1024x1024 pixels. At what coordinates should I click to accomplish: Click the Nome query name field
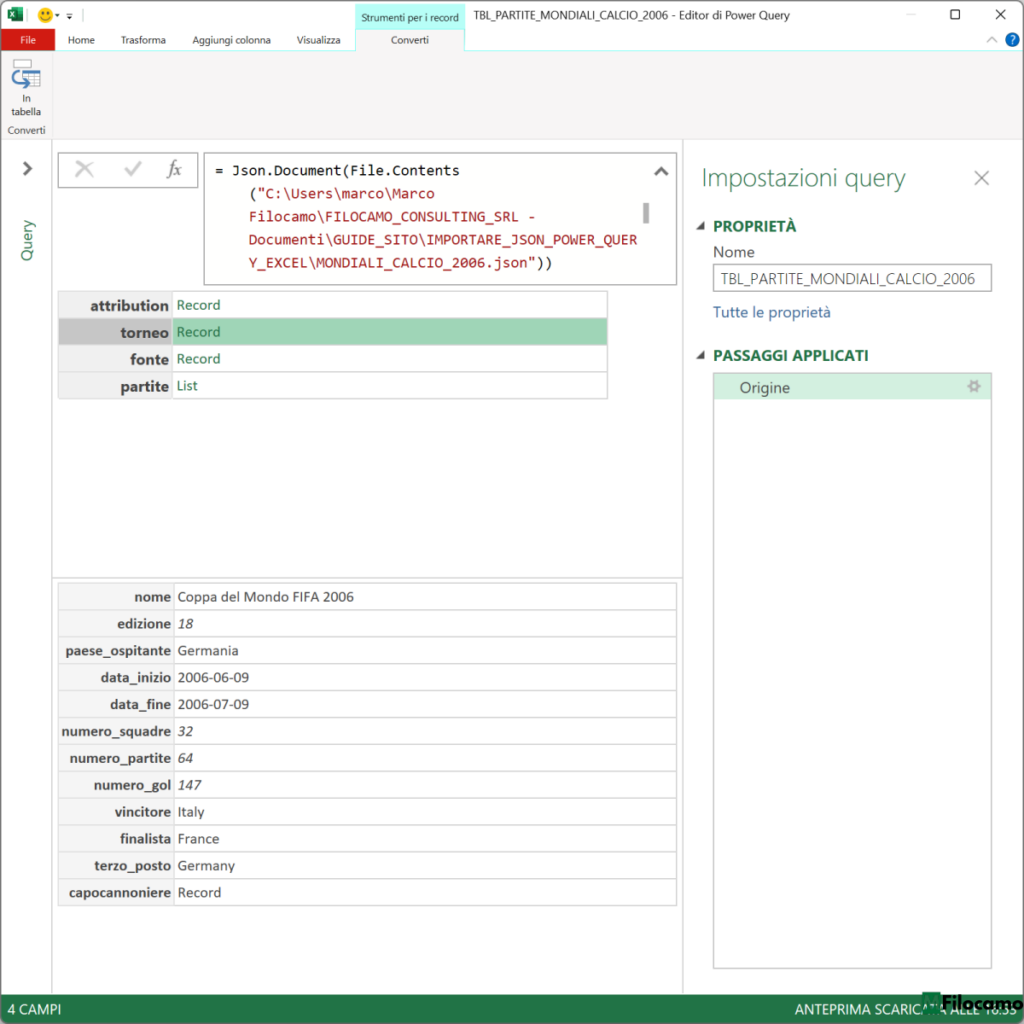click(x=852, y=278)
